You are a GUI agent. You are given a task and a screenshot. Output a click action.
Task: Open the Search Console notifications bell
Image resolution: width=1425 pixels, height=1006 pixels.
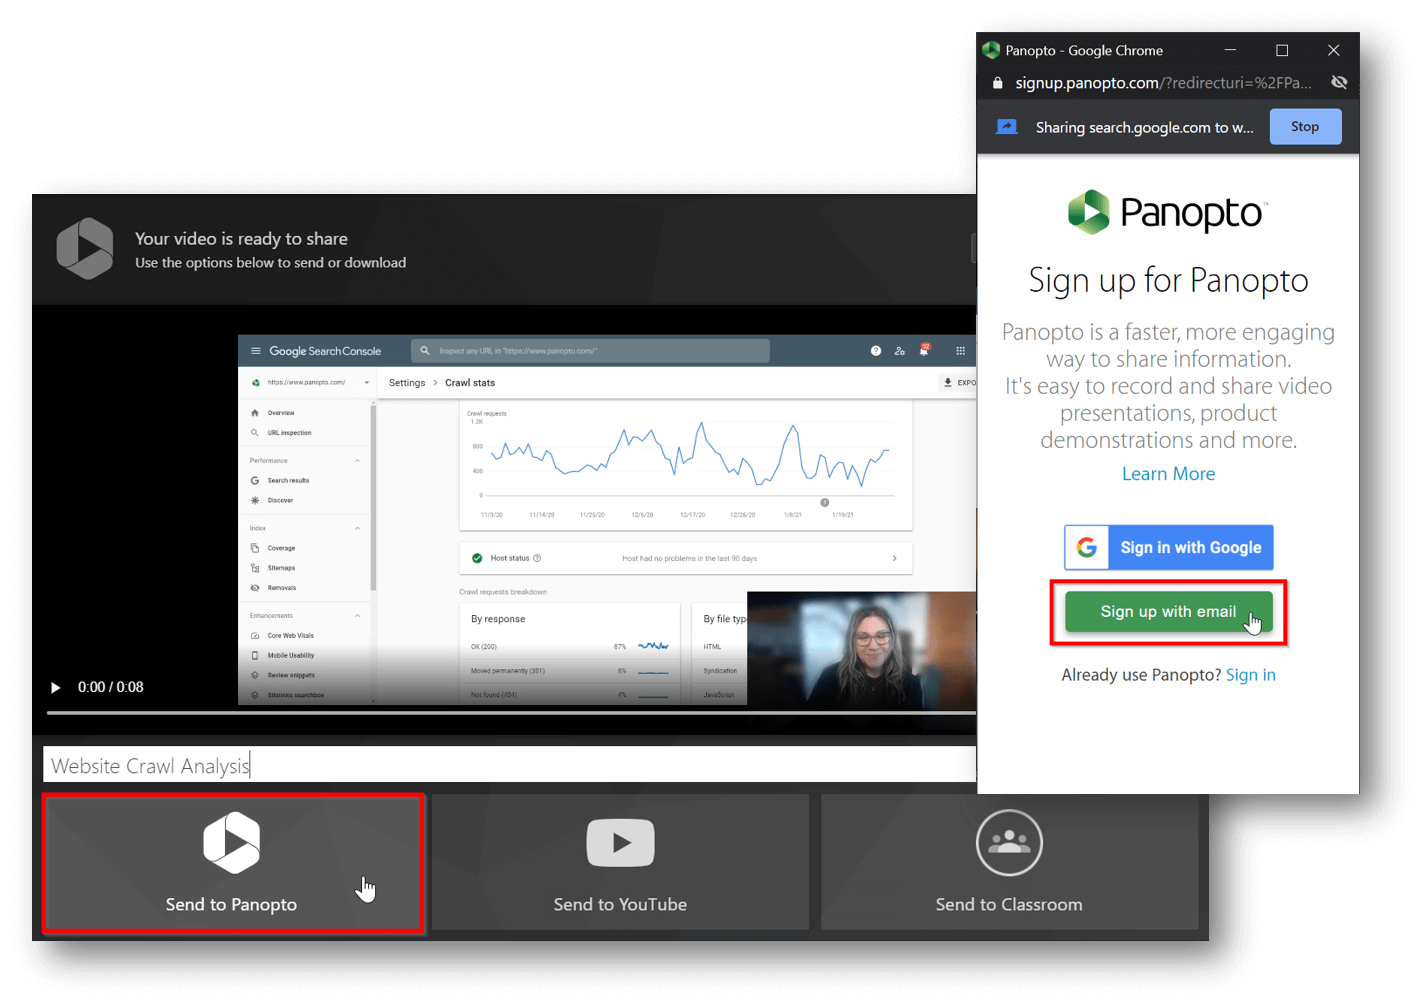click(x=924, y=351)
